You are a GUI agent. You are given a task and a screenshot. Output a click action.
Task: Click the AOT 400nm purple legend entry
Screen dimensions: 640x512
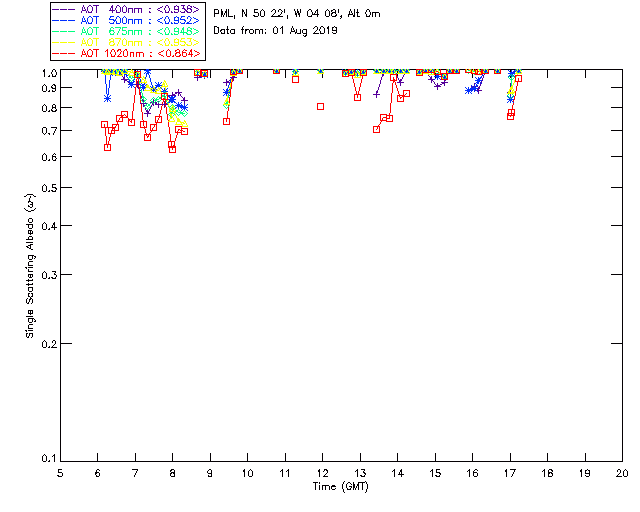[126, 9]
